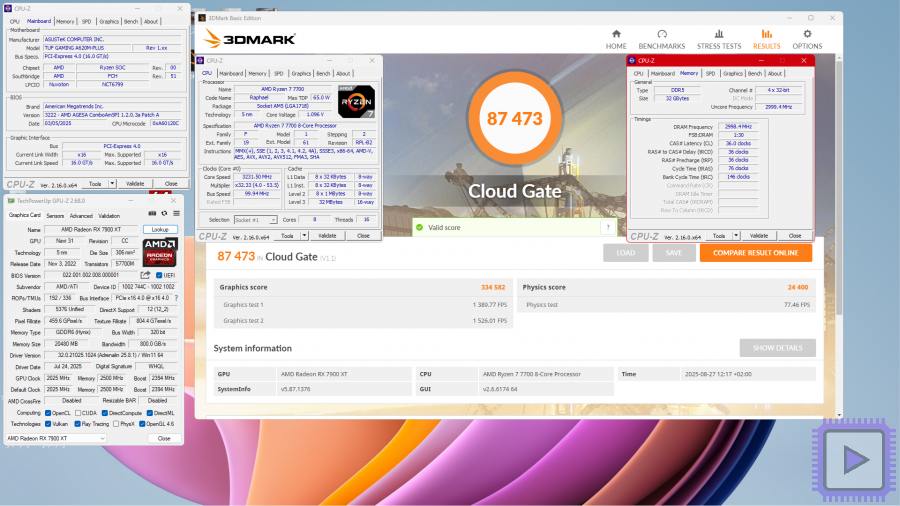
Task: Click Validate in CPU-Z memory window
Action: coord(758,236)
